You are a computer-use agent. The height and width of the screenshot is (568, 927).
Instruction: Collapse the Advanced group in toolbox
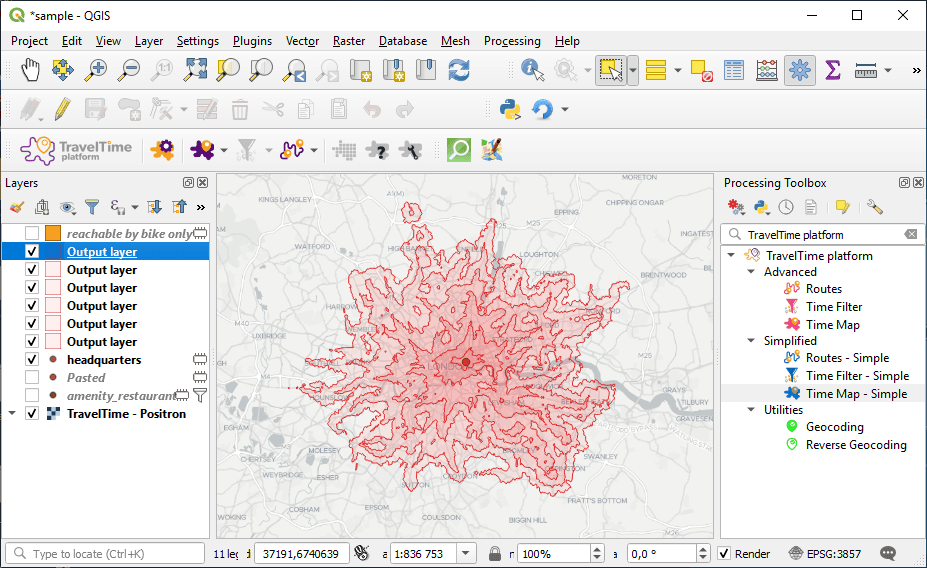click(751, 272)
